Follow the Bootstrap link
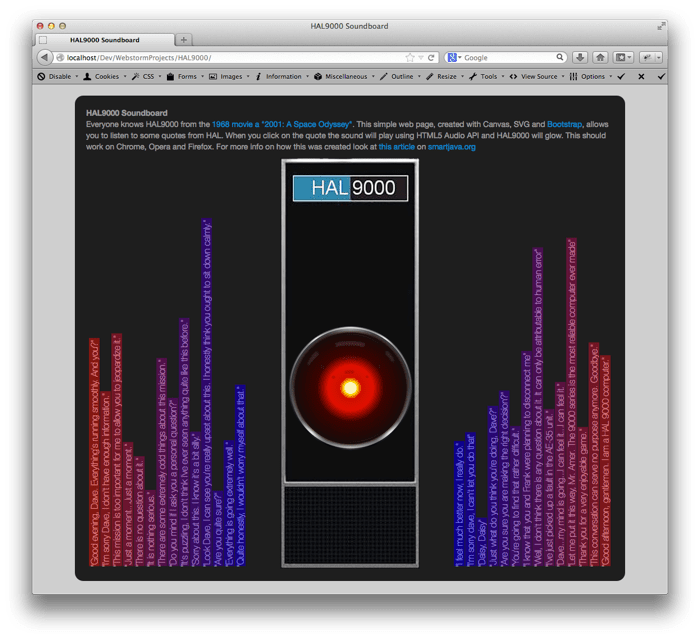 (x=564, y=124)
